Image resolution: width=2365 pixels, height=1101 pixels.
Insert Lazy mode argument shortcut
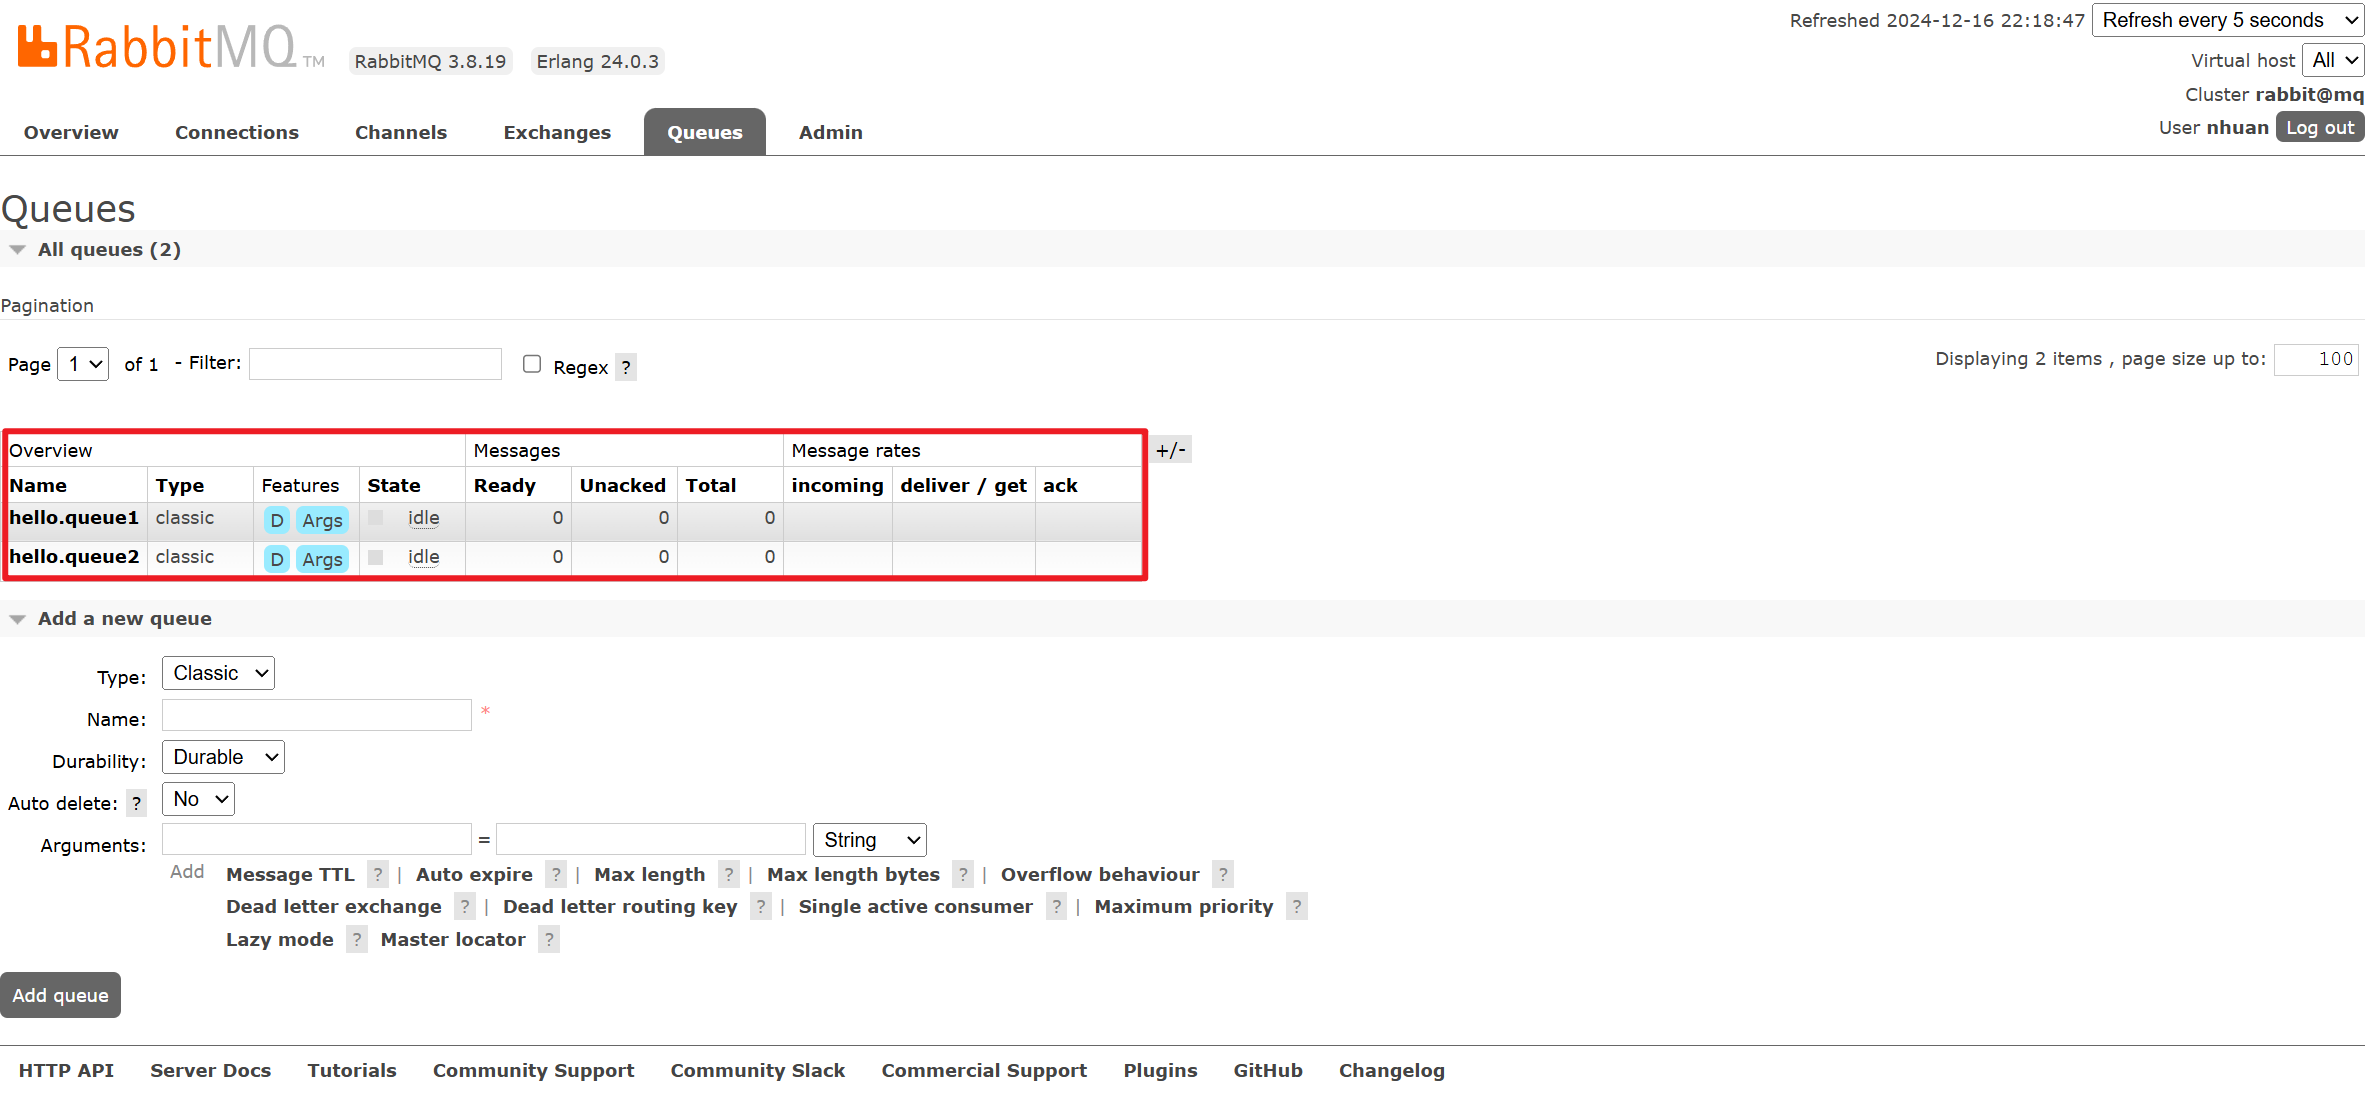280,939
